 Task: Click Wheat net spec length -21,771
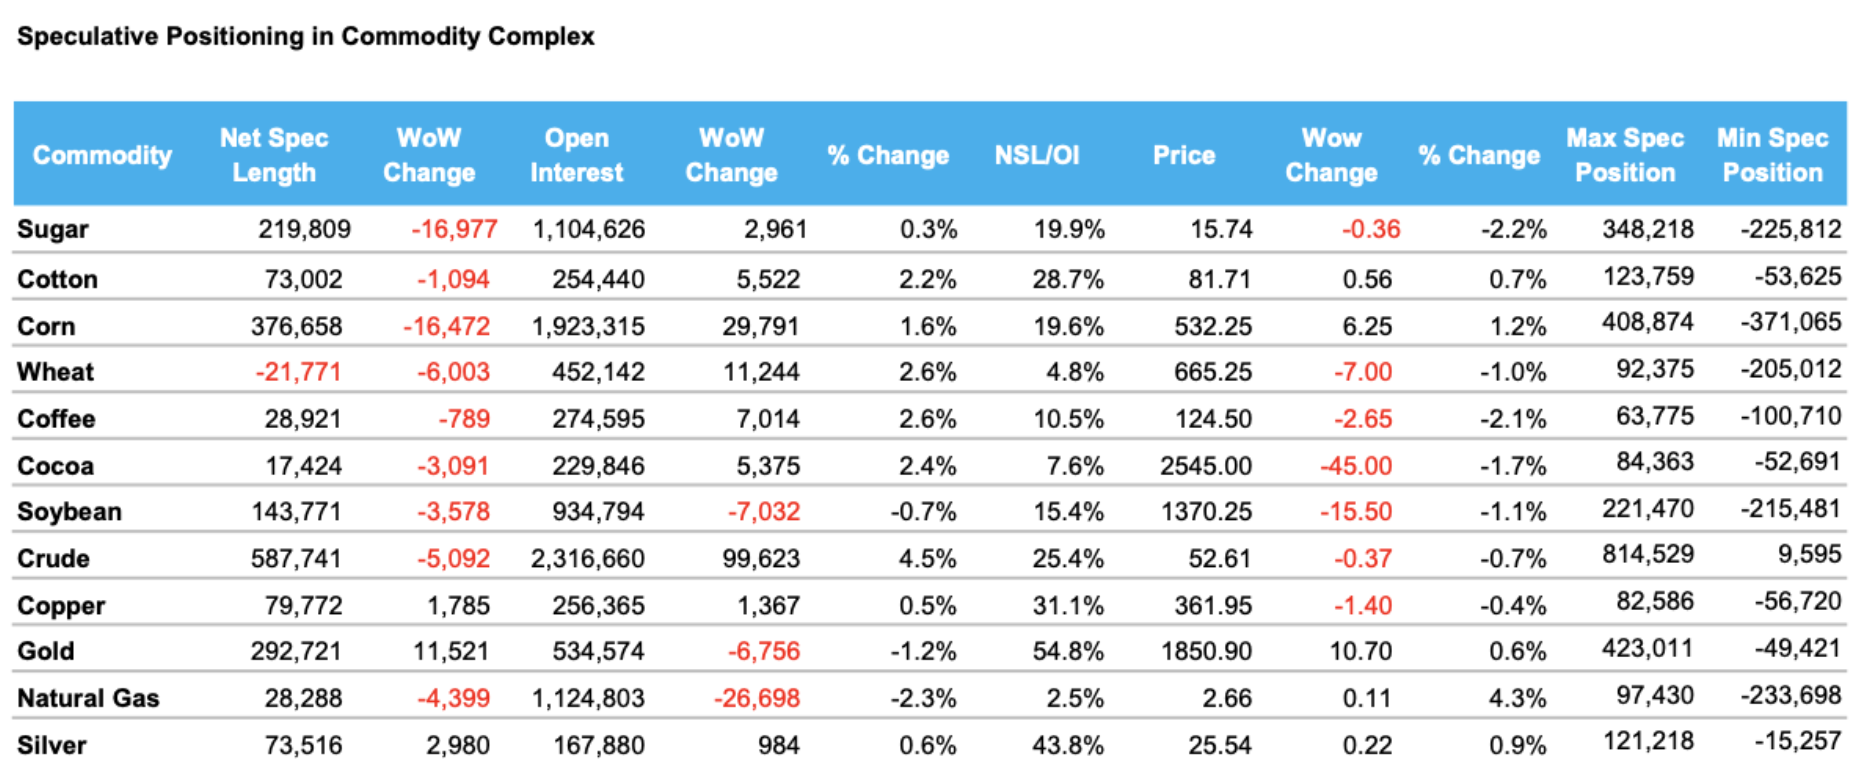pos(298,372)
